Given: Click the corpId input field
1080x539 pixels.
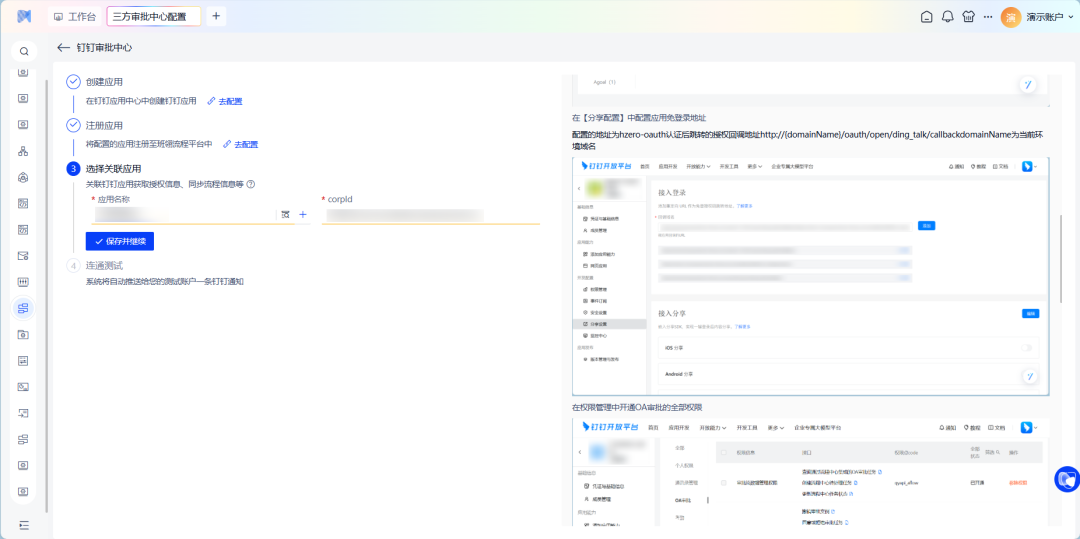Looking at the screenshot, I should (x=430, y=215).
